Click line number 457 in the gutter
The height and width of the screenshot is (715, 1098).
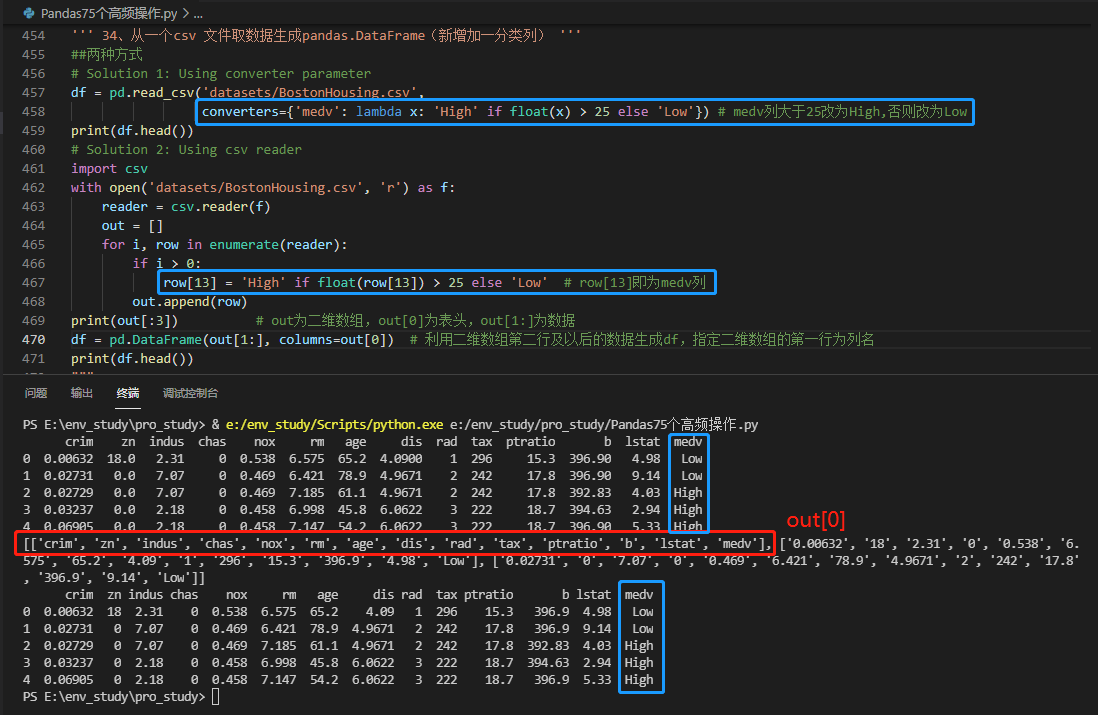[x=34, y=92]
